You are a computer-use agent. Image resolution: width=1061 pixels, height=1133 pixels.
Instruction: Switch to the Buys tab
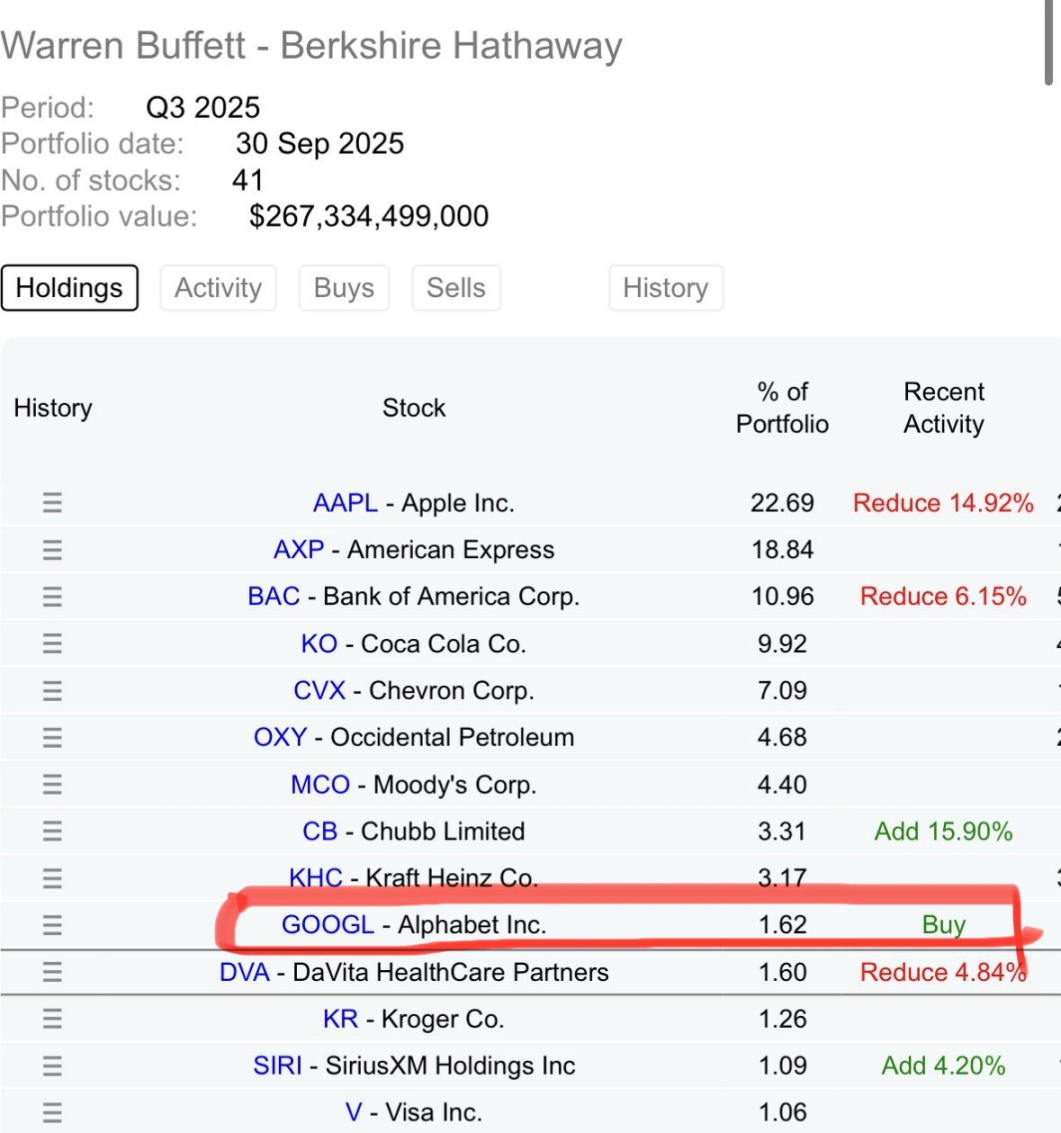(x=343, y=288)
